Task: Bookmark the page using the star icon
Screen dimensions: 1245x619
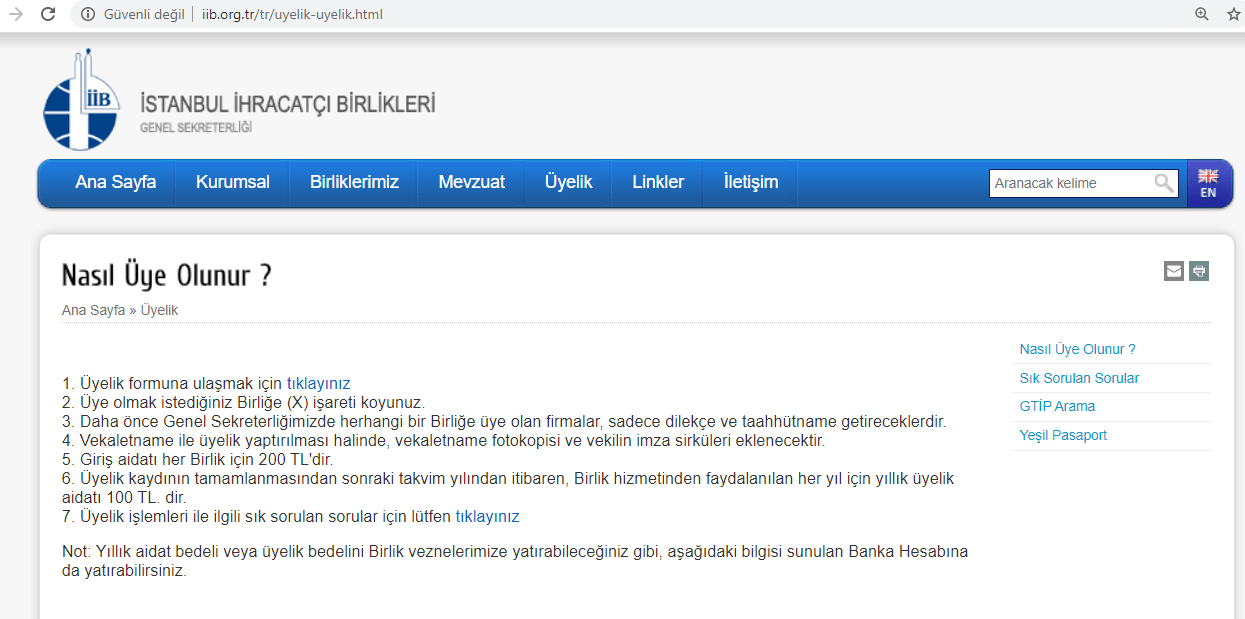Action: click(x=1233, y=16)
